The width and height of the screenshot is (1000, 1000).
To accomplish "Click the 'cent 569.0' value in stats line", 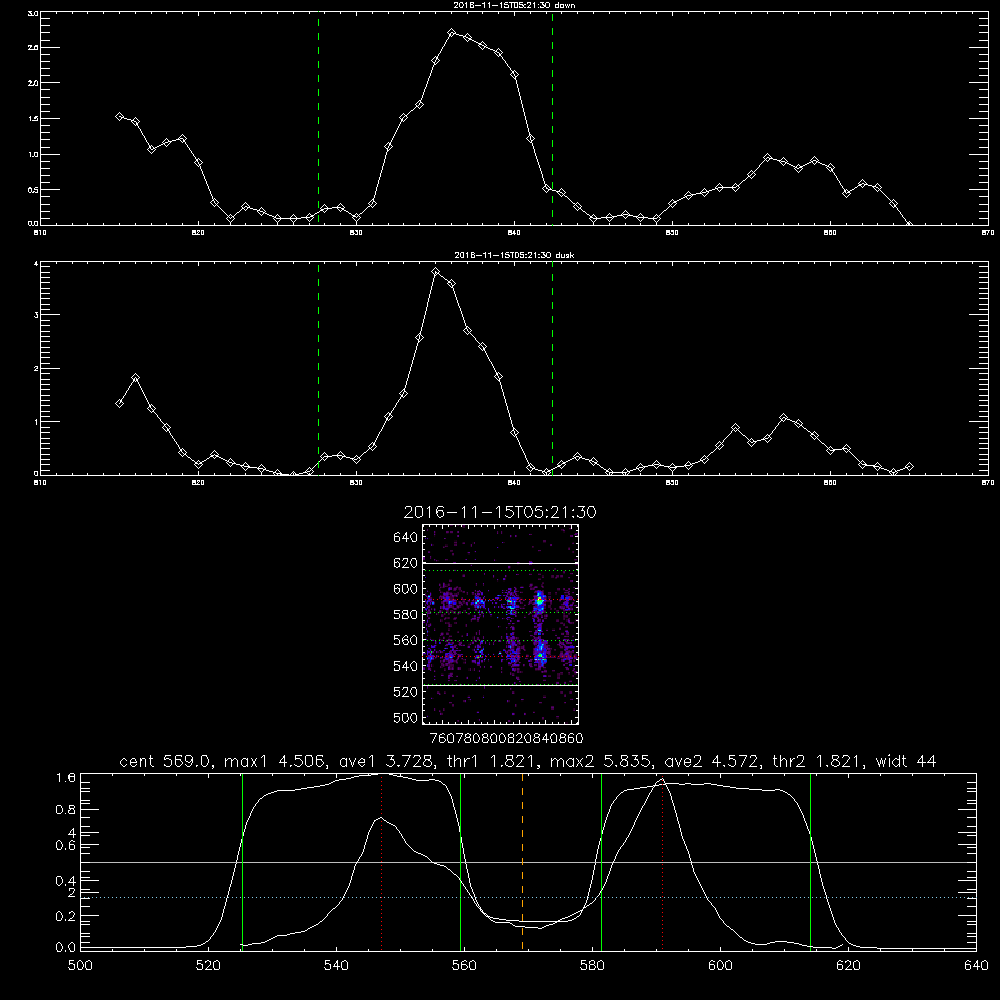I will 165,761.
